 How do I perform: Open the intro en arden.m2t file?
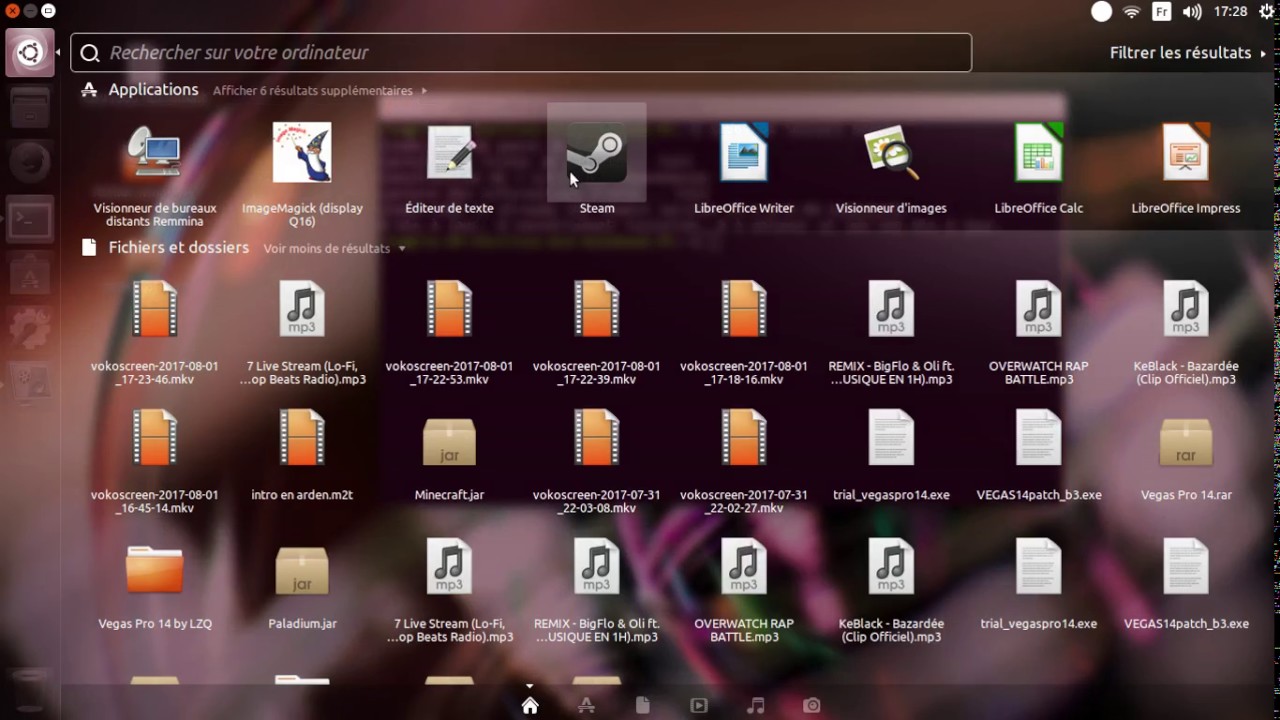click(302, 438)
